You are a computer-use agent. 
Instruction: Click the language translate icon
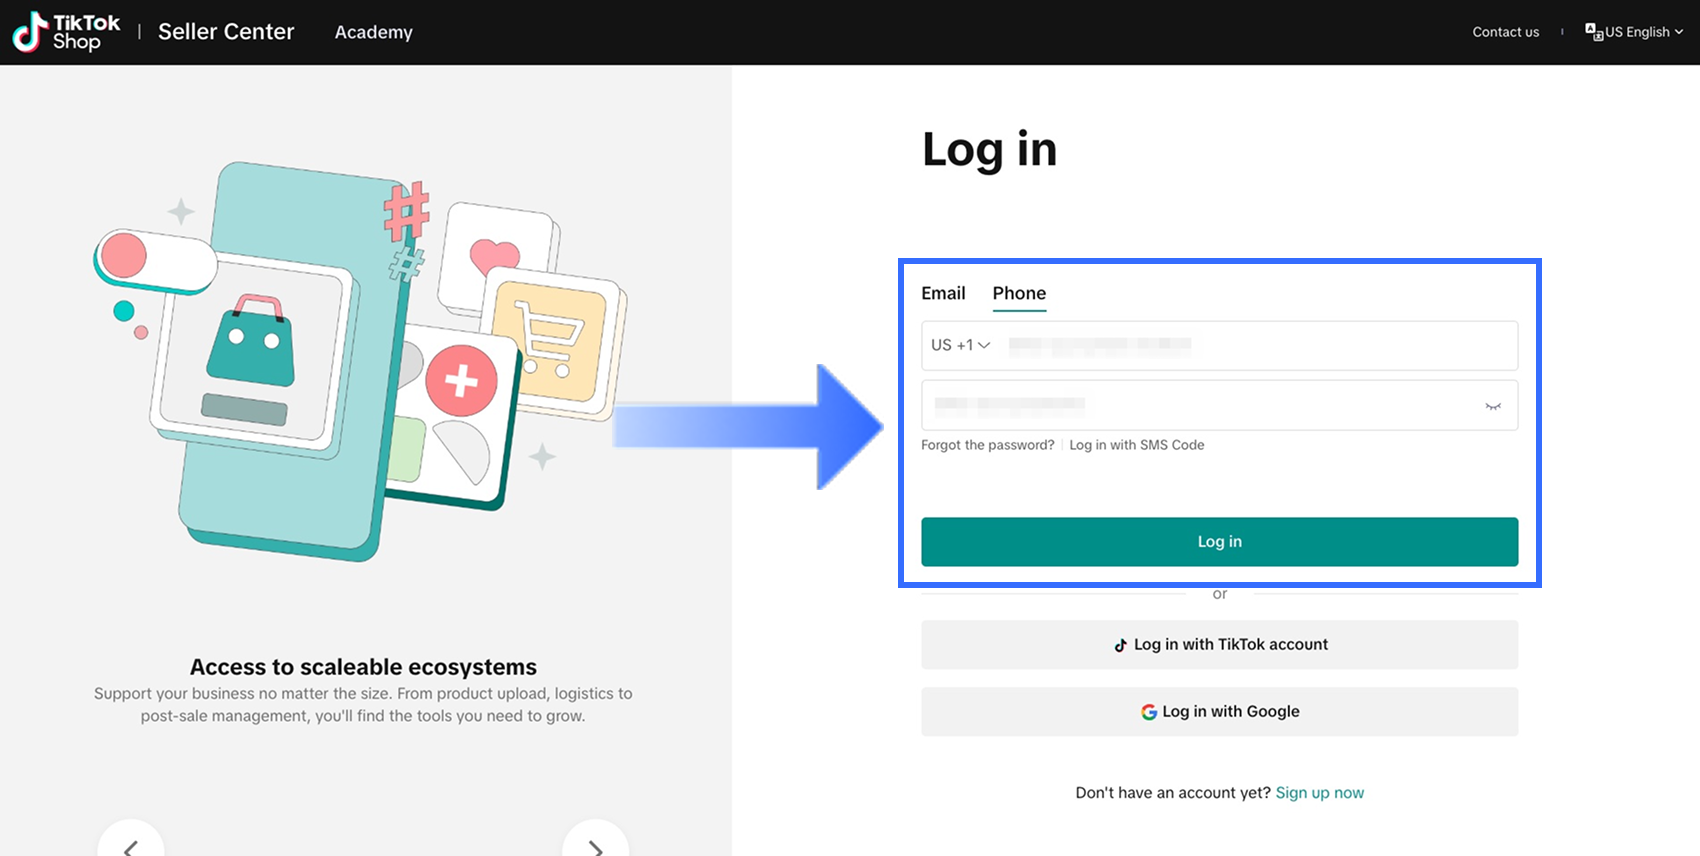coord(1594,32)
